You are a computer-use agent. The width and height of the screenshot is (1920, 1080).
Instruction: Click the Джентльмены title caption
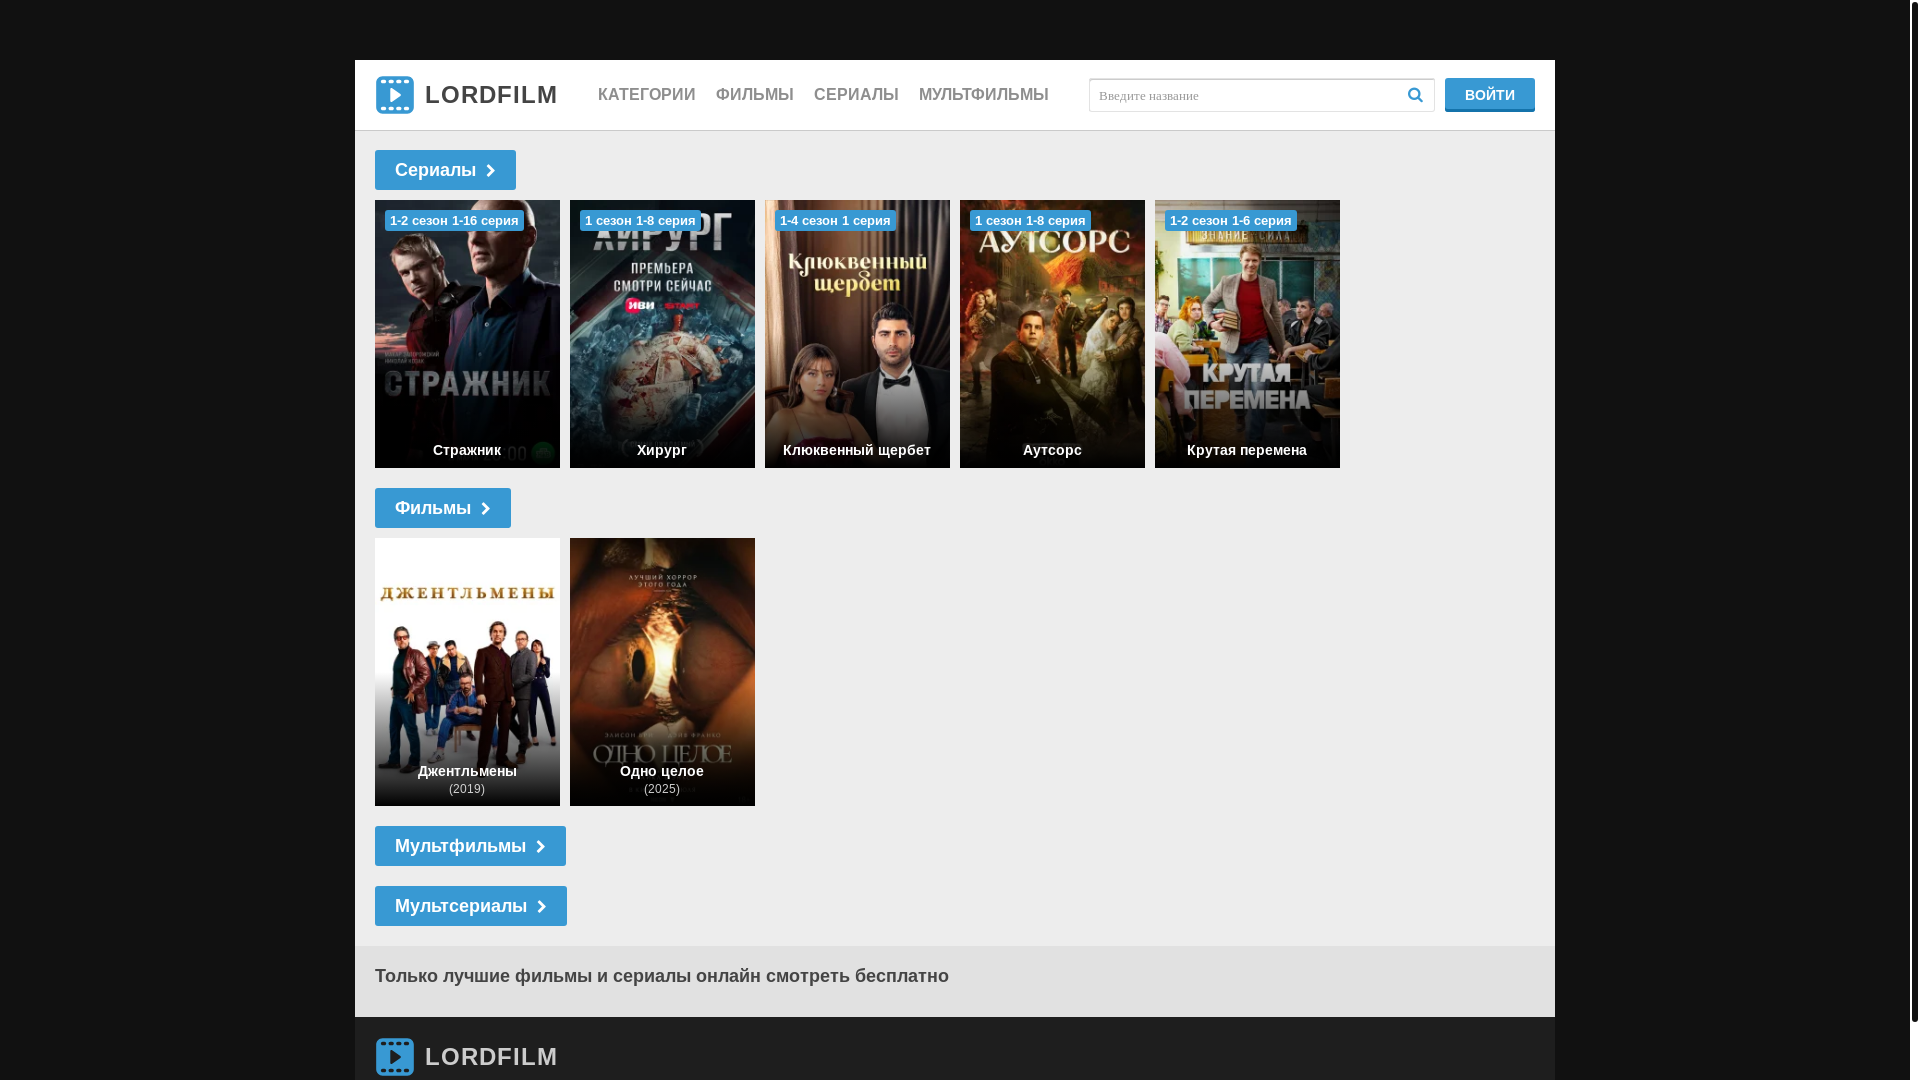point(467,771)
